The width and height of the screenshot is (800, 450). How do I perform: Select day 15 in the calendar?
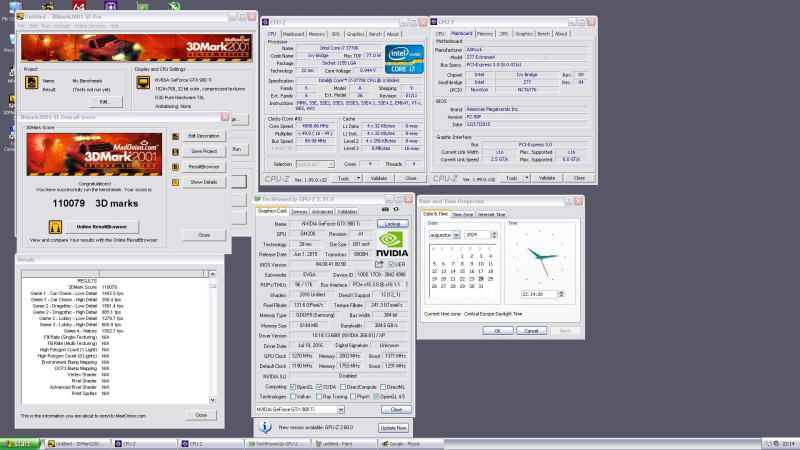click(x=462, y=271)
